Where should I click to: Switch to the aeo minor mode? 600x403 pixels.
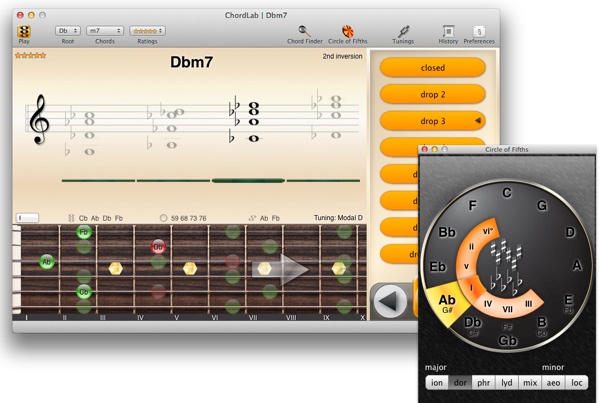(553, 383)
